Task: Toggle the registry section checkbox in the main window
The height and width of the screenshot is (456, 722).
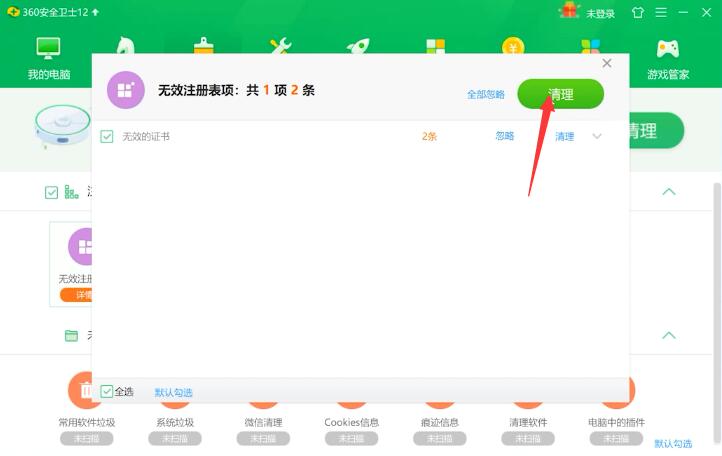Action: coord(52,193)
